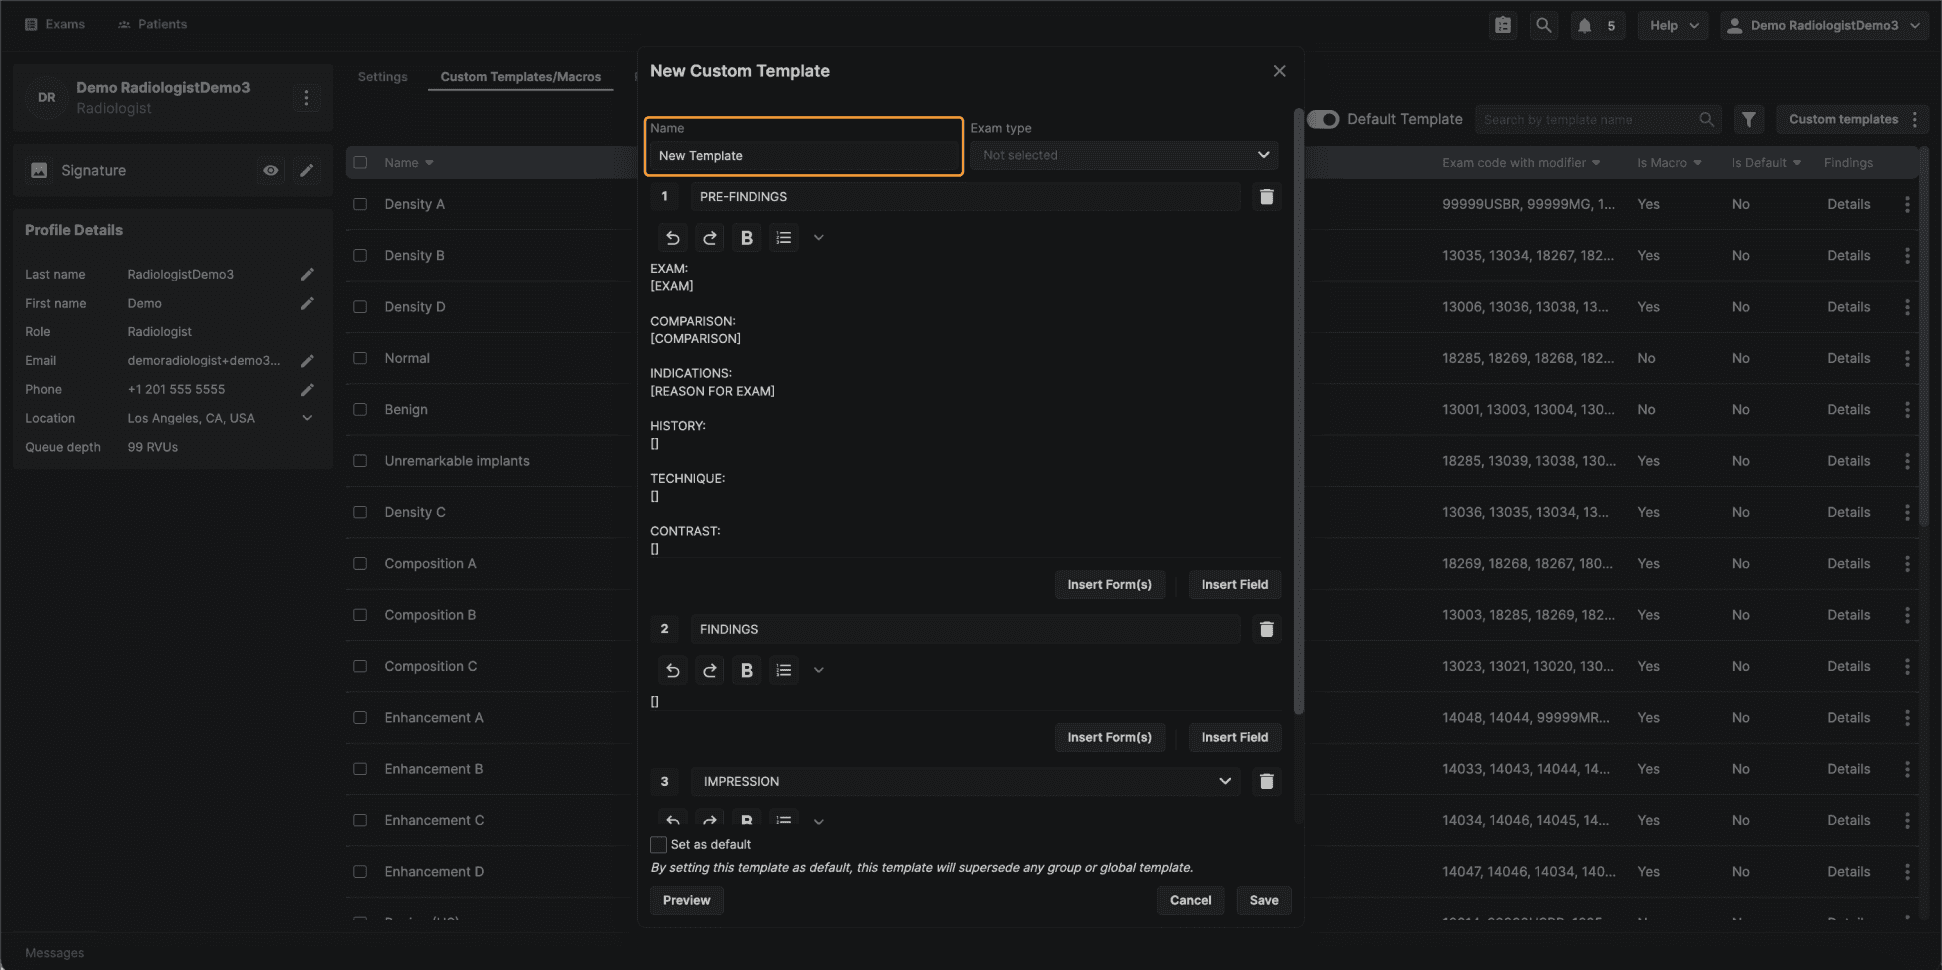The width and height of the screenshot is (1942, 970).
Task: Open Density A row actions menu
Action: (x=1907, y=204)
